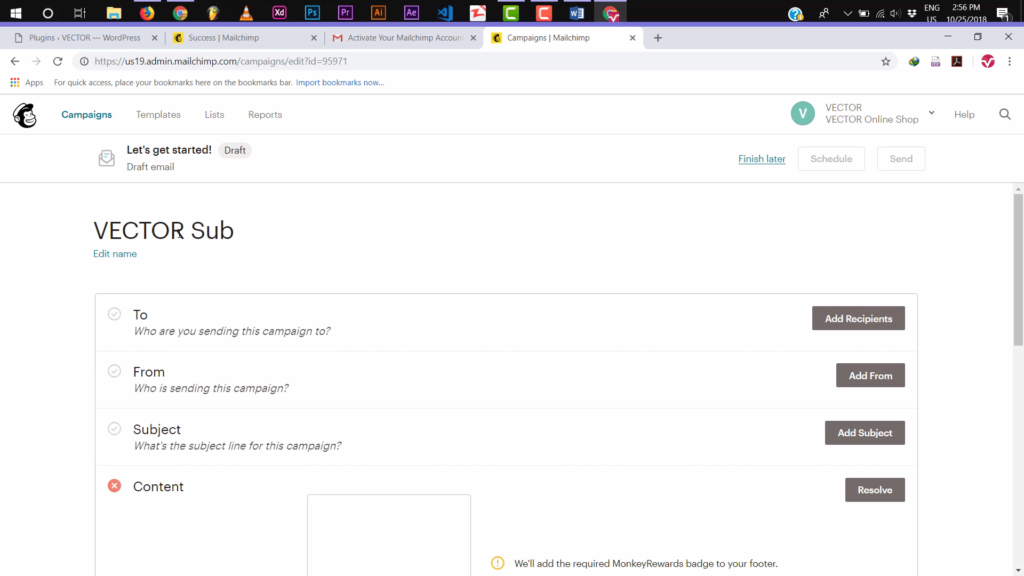Image resolution: width=1024 pixels, height=576 pixels.
Task: Launch Firefox from taskbar
Action: (147, 13)
